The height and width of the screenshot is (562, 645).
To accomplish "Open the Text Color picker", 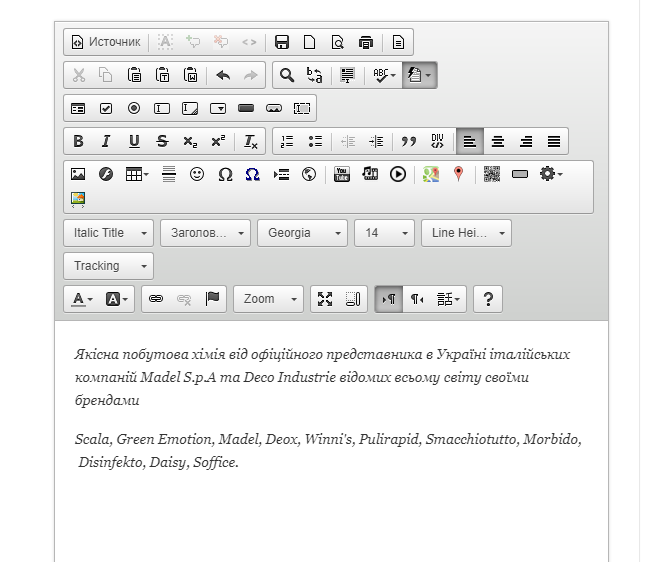I will tap(82, 299).
